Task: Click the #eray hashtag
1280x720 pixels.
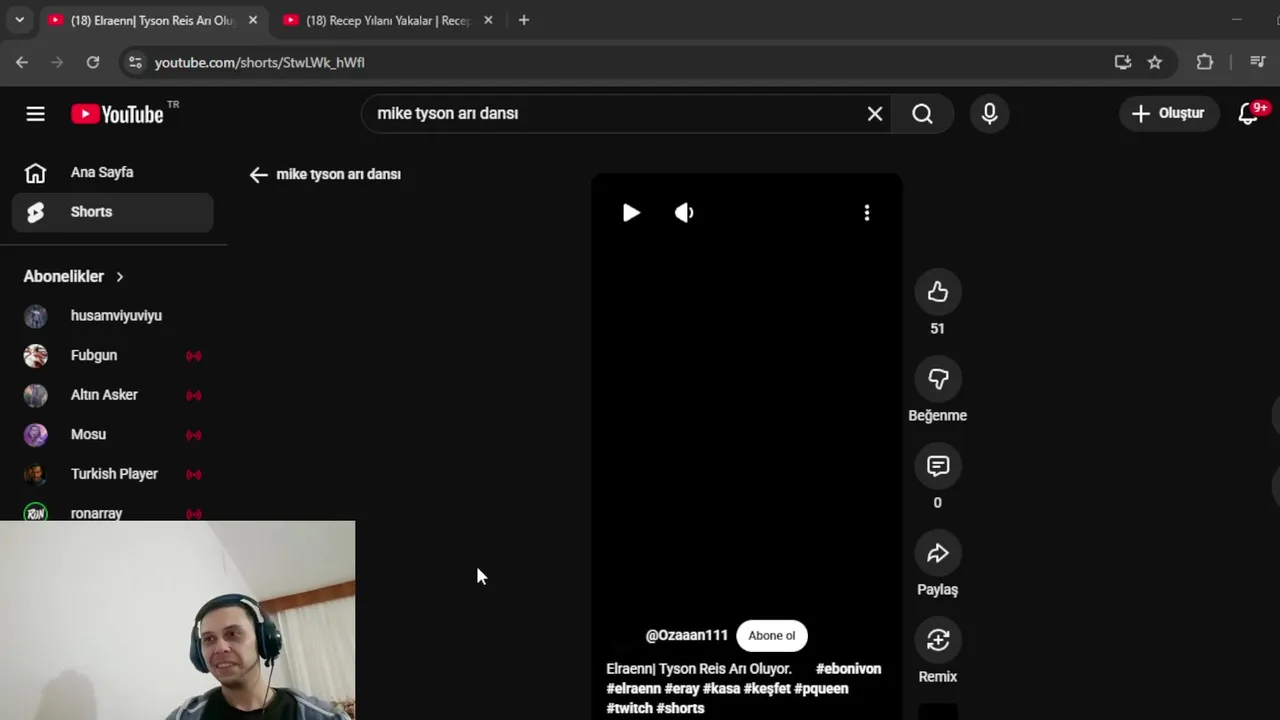Action: click(x=682, y=689)
